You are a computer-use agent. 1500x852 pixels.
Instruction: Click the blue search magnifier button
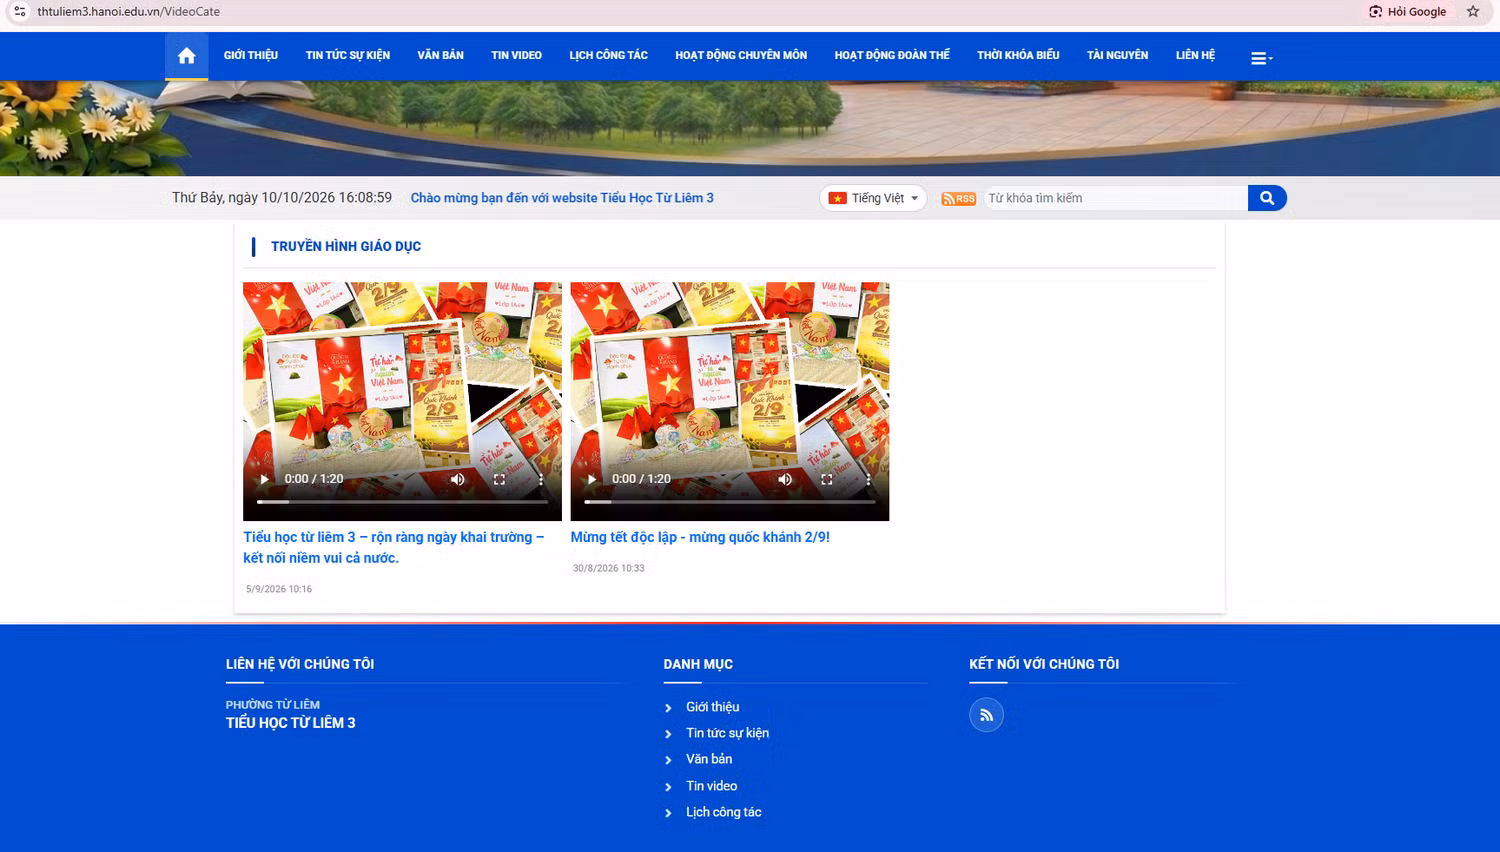tap(1267, 198)
